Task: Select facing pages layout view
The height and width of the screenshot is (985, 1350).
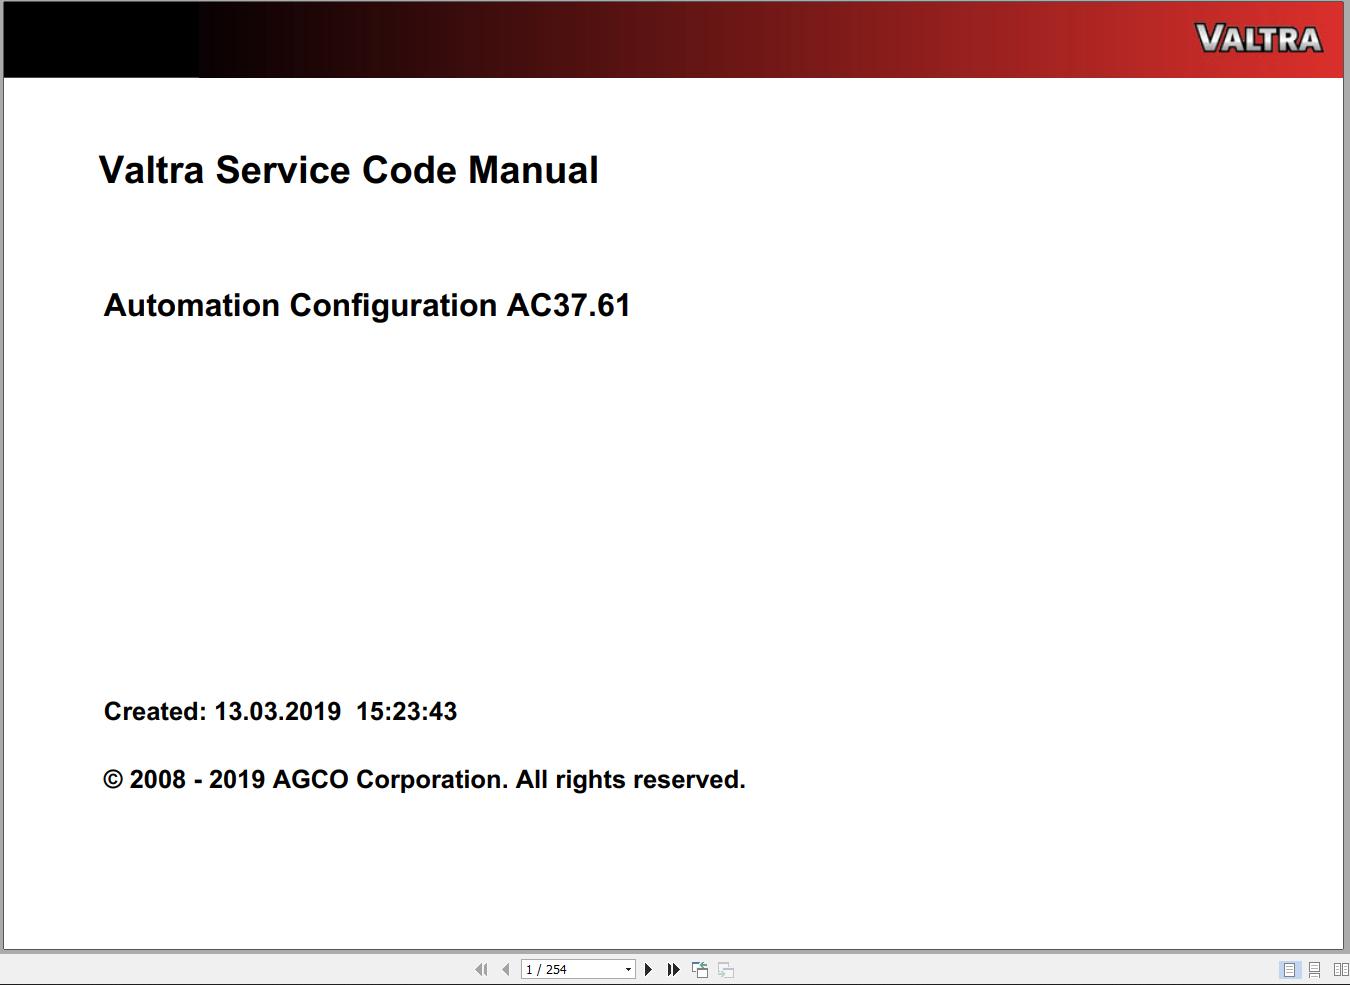Action: [1341, 969]
